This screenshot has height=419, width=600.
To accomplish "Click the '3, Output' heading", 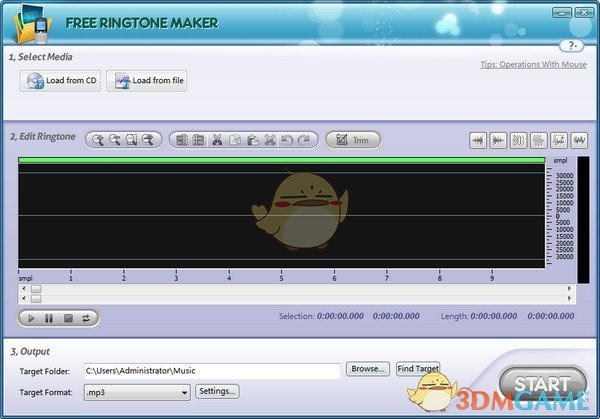I will coord(30,351).
